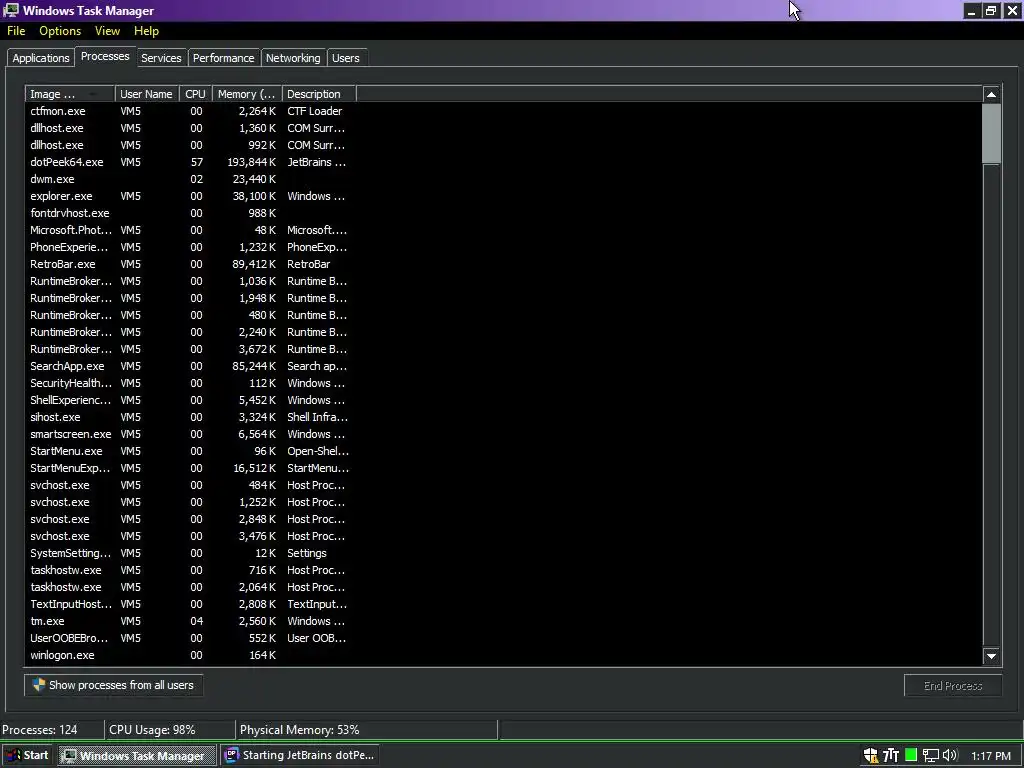Select the SearchApp.exe process
Viewport: 1024px width, 768px height.
pos(189,366)
